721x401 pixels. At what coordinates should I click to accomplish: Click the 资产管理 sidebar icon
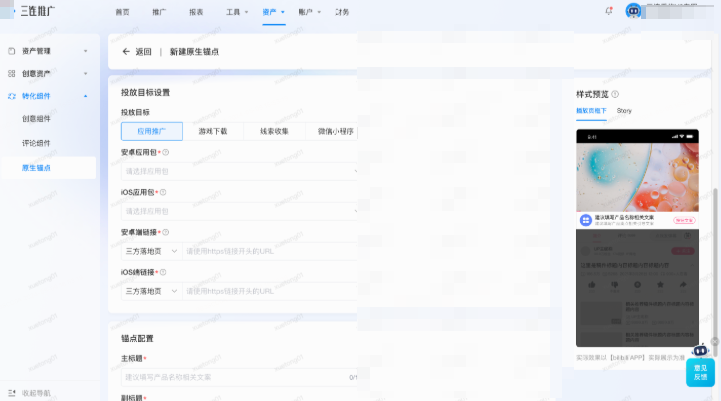(12, 51)
